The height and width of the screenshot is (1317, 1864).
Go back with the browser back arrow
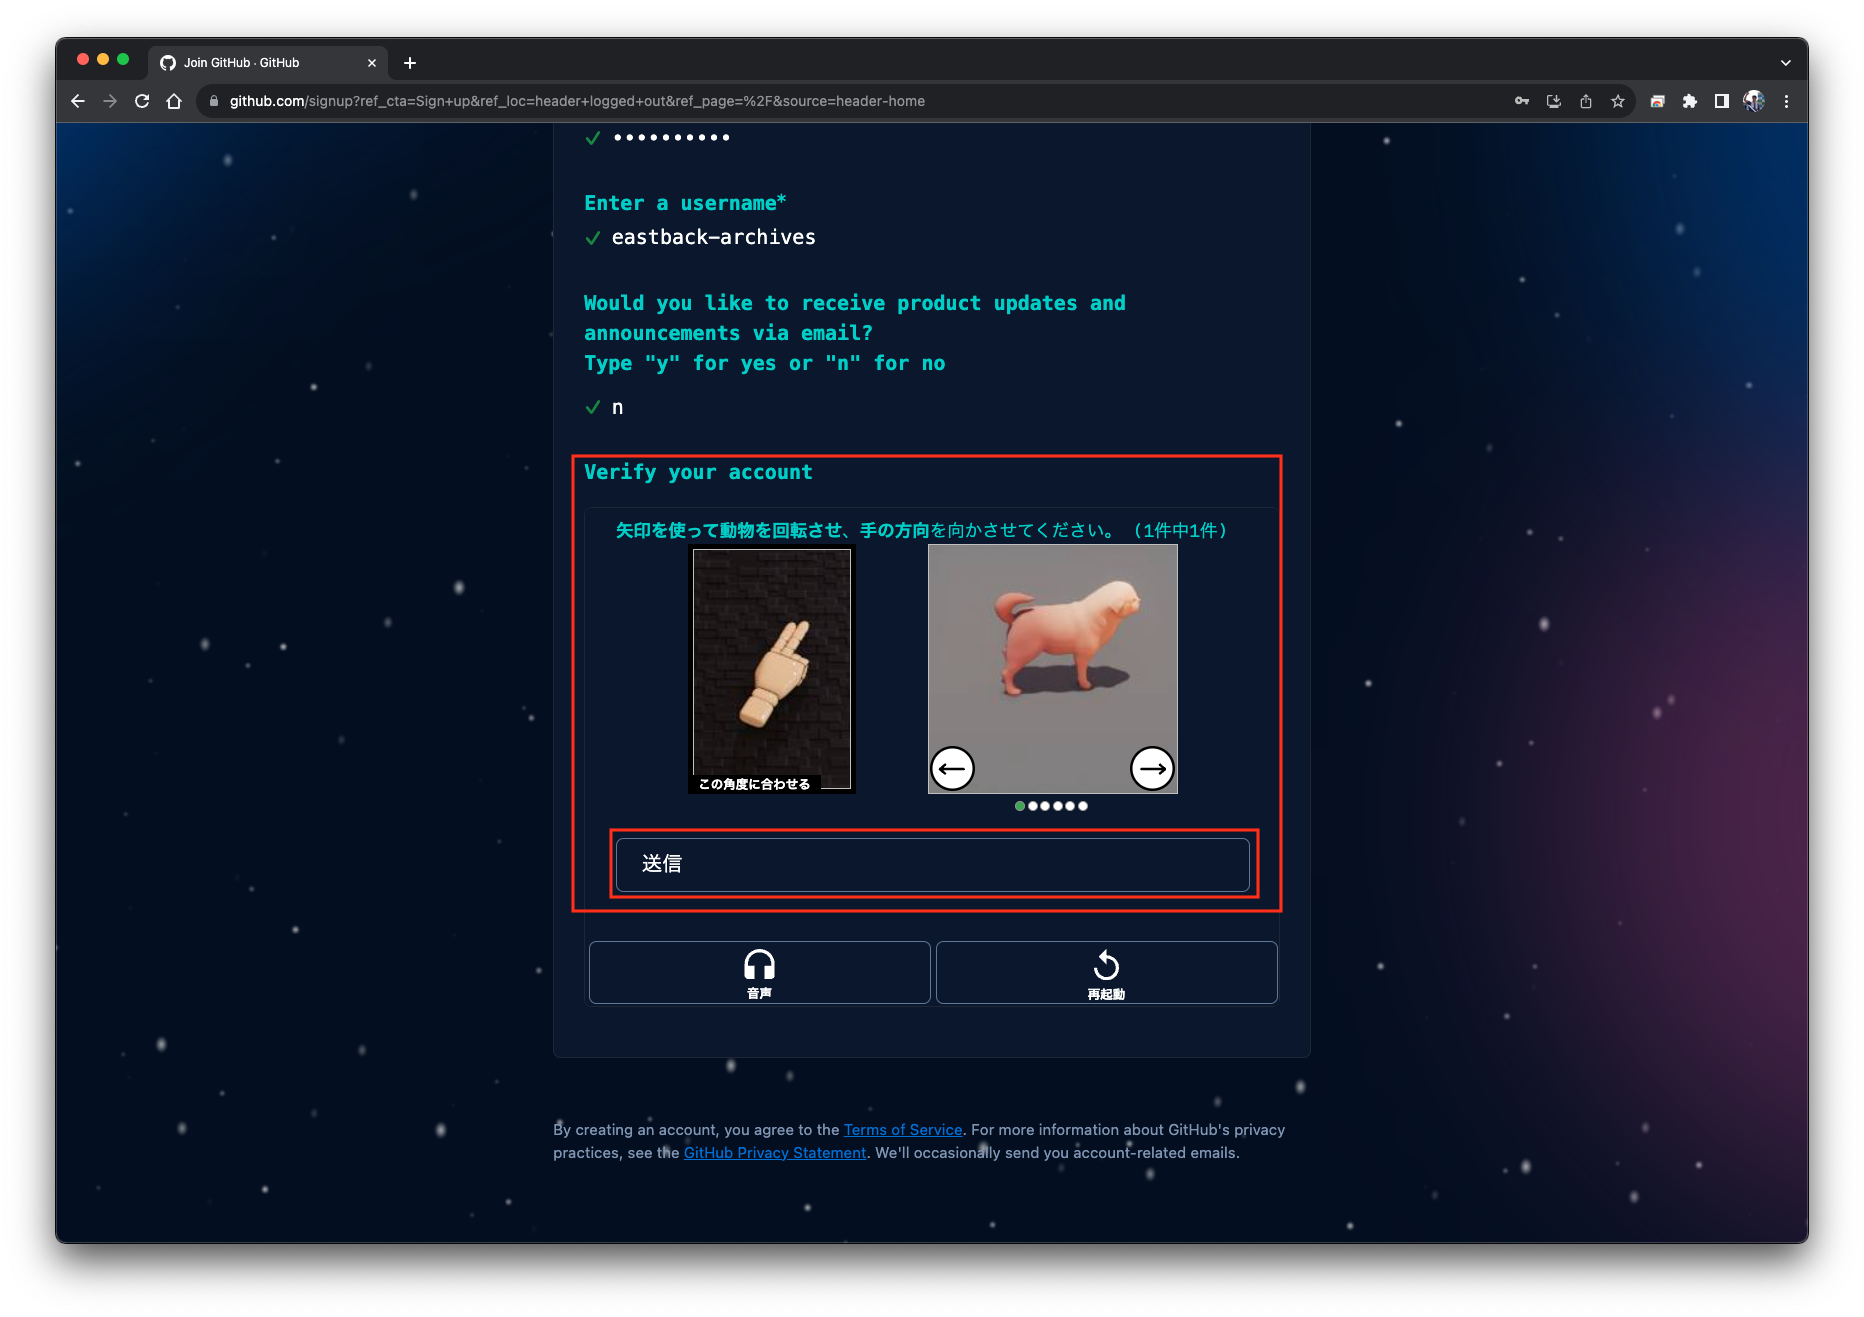(78, 101)
